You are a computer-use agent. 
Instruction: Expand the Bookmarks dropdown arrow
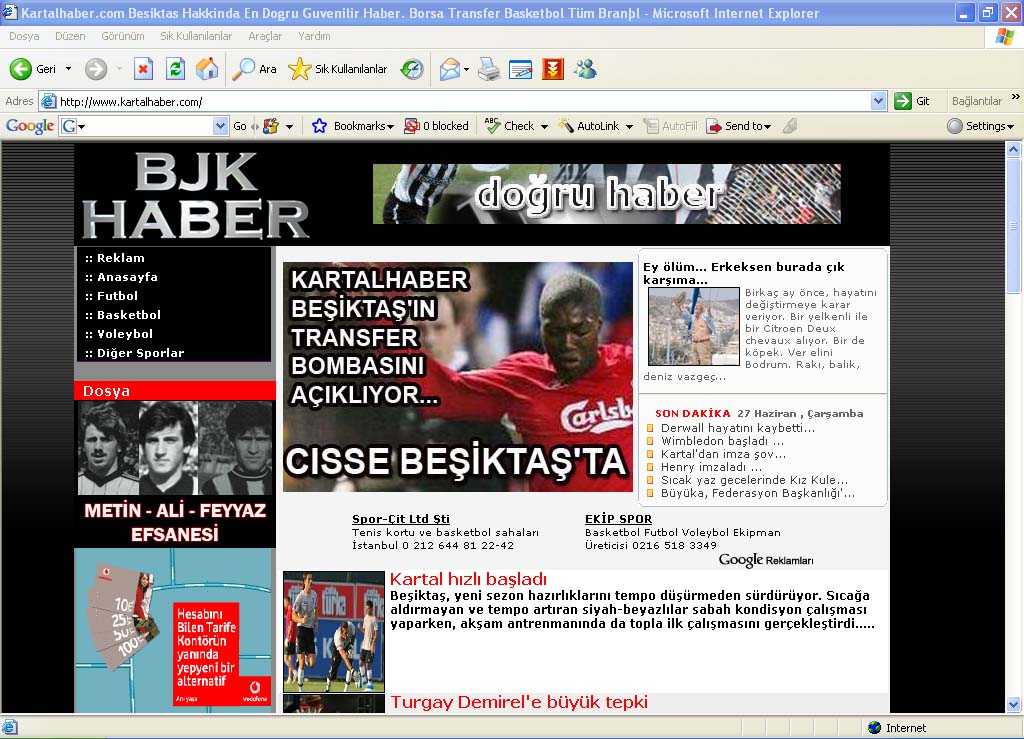click(390, 127)
